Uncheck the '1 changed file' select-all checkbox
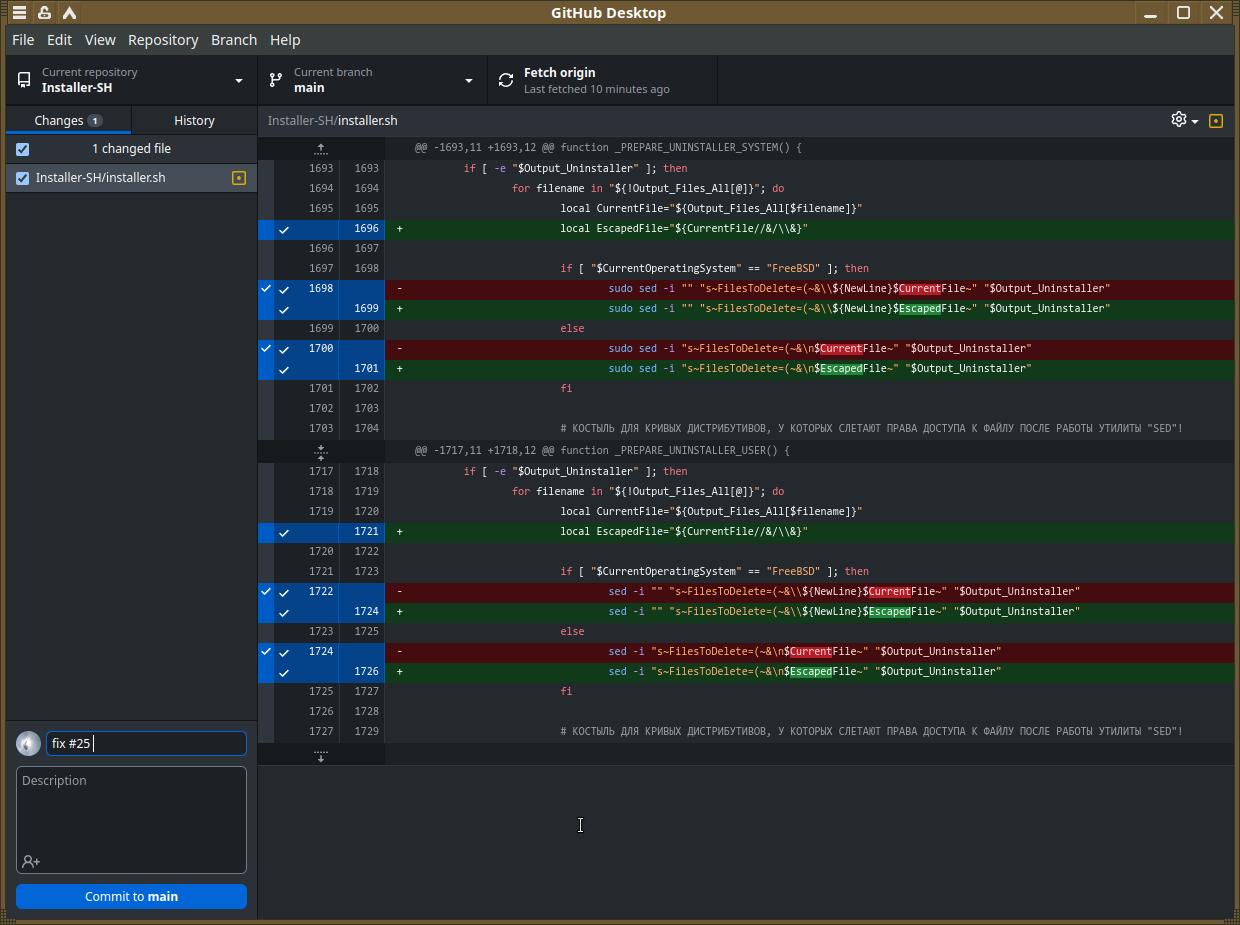Viewport: 1240px width, 925px height. pos(23,149)
